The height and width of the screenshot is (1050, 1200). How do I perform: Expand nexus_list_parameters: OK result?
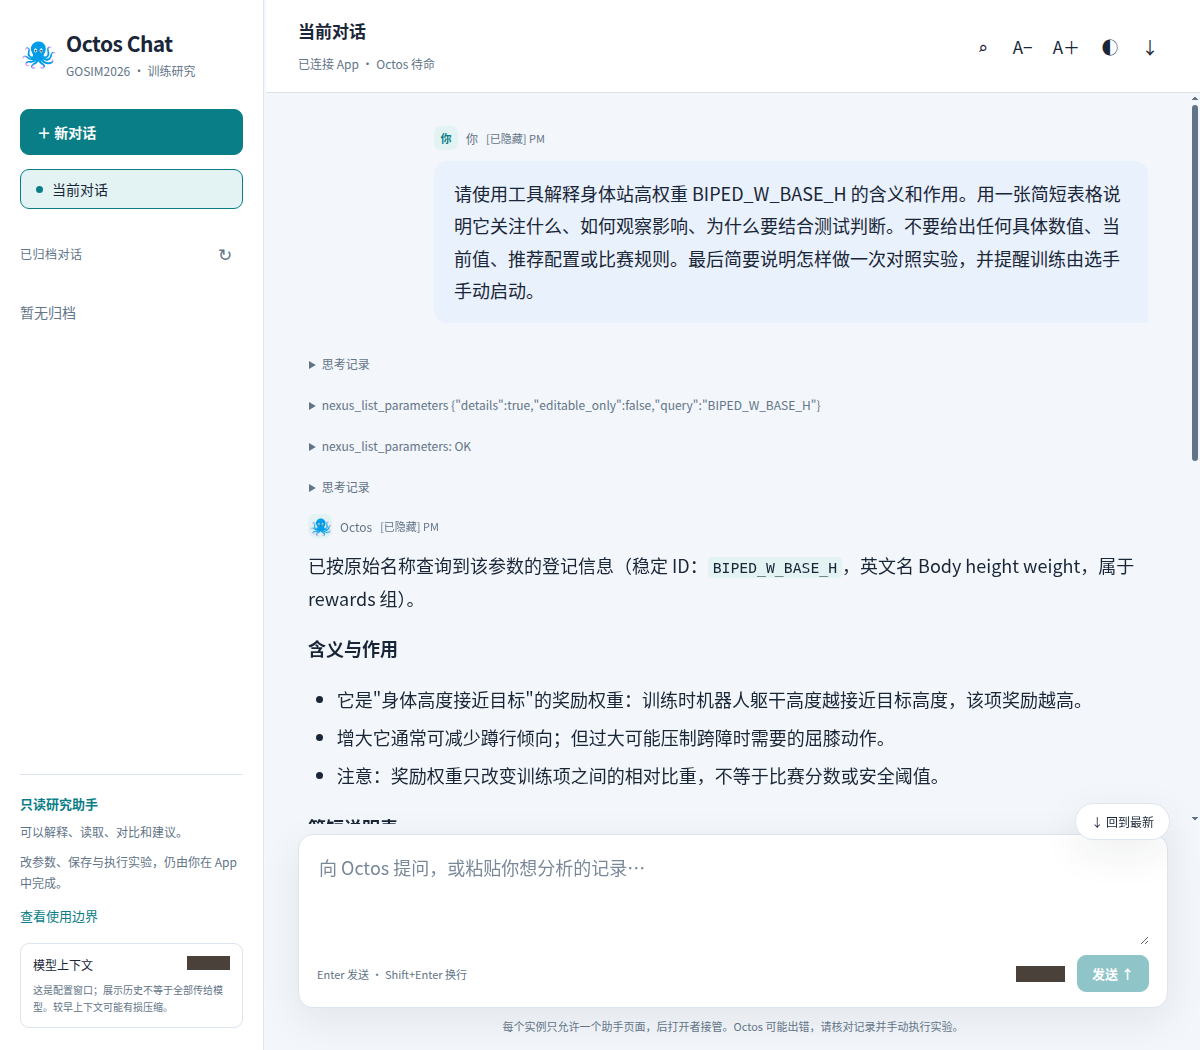click(x=390, y=446)
